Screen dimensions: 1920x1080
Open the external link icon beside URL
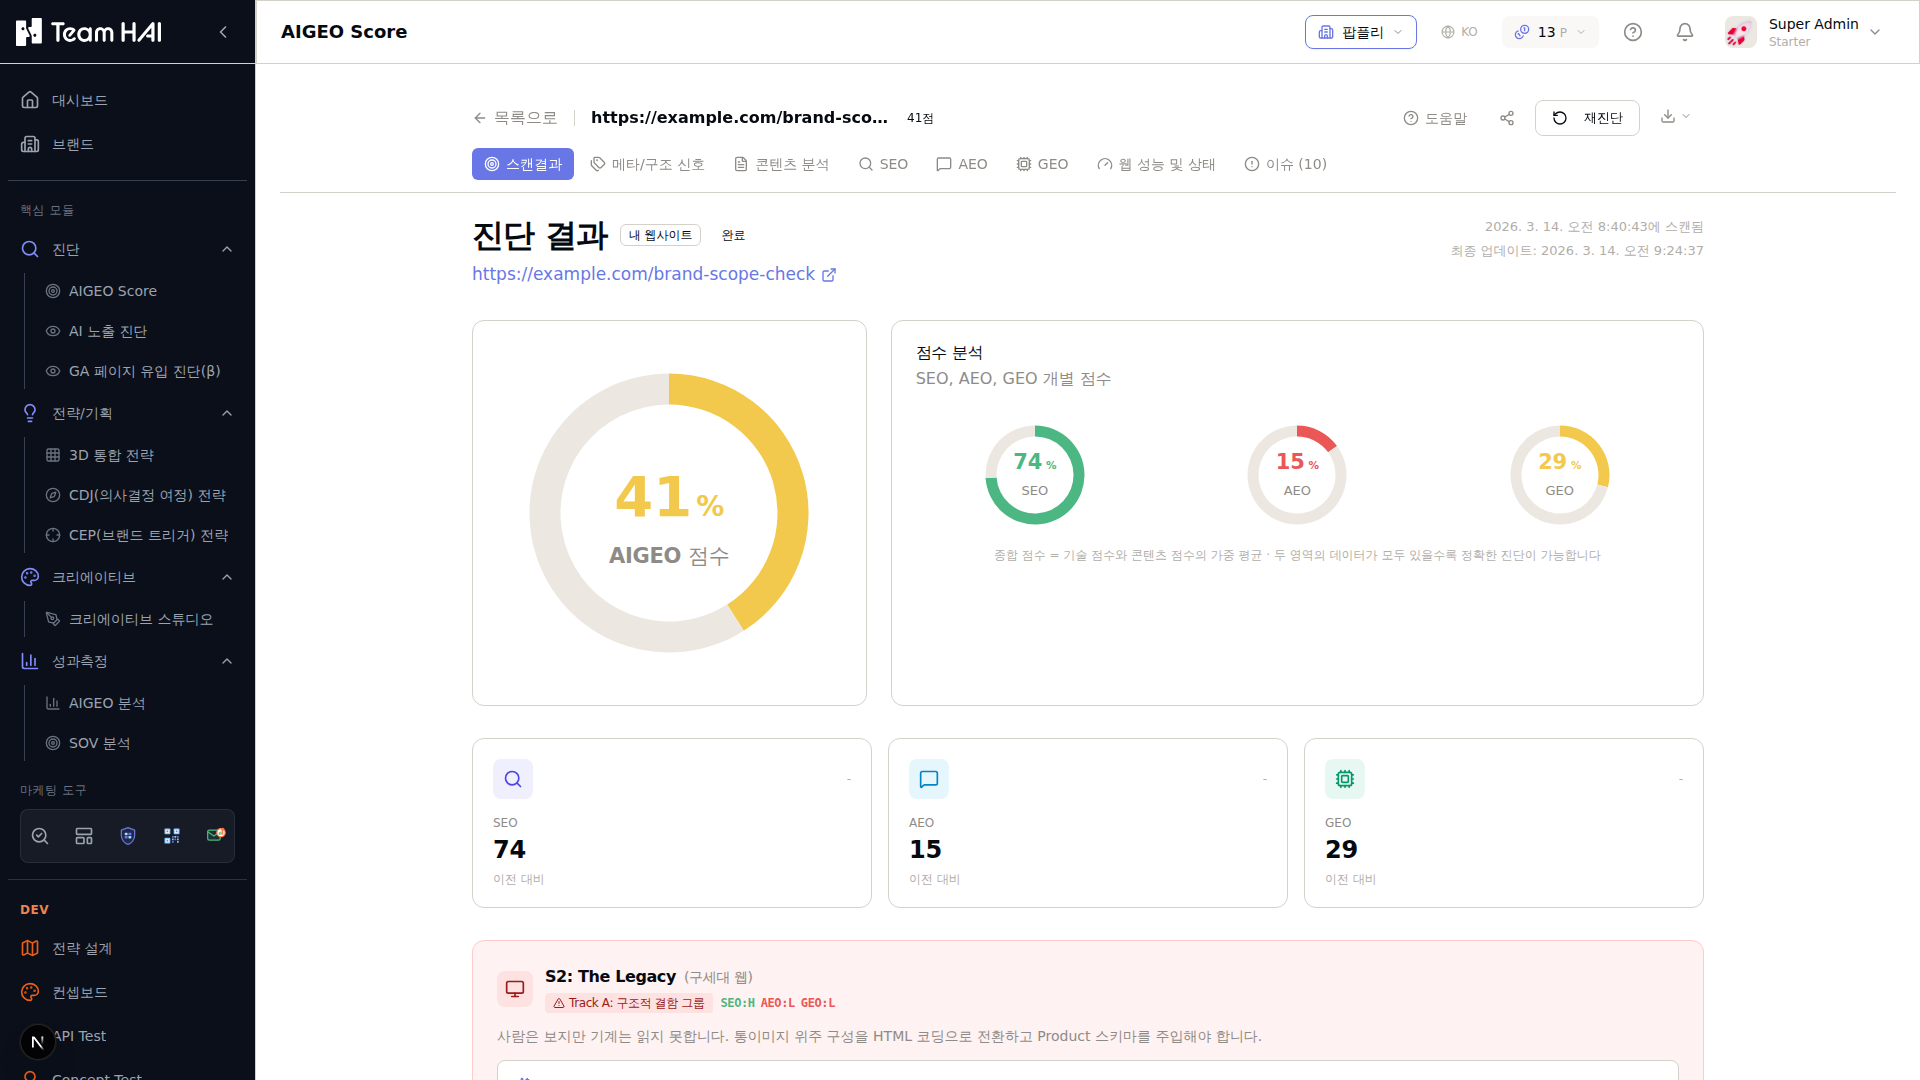(829, 275)
